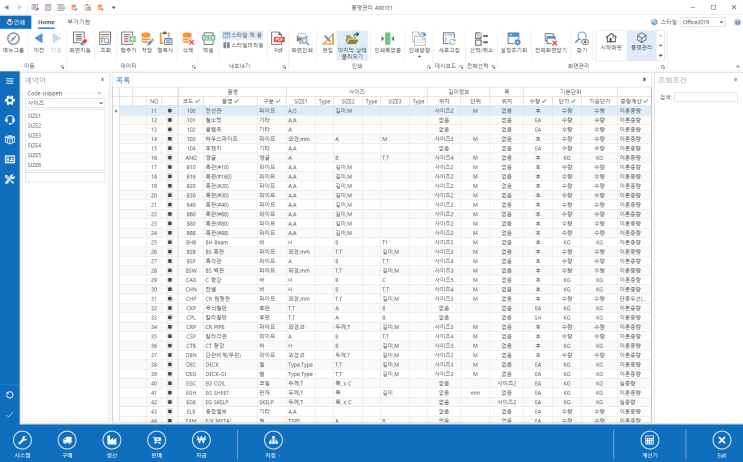
Task: Click headset support icon in sidebar
Action: click(x=9, y=120)
